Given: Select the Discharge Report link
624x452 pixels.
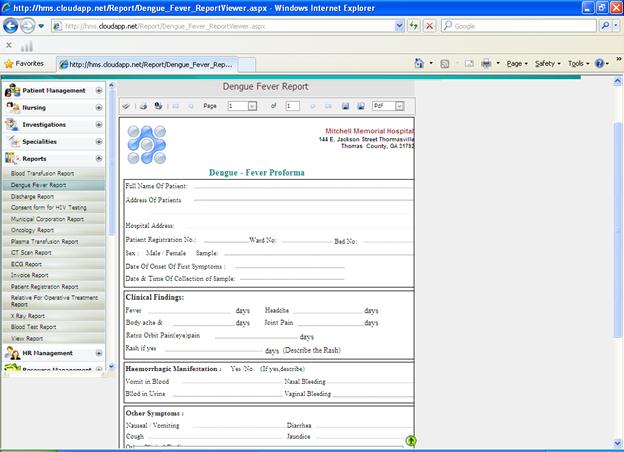Looking at the screenshot, I should [32, 197].
